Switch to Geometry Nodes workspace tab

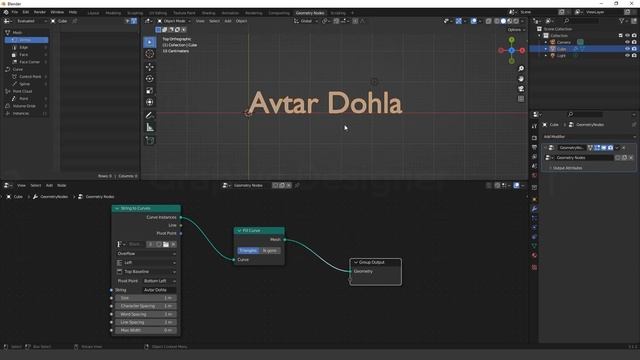pos(310,13)
